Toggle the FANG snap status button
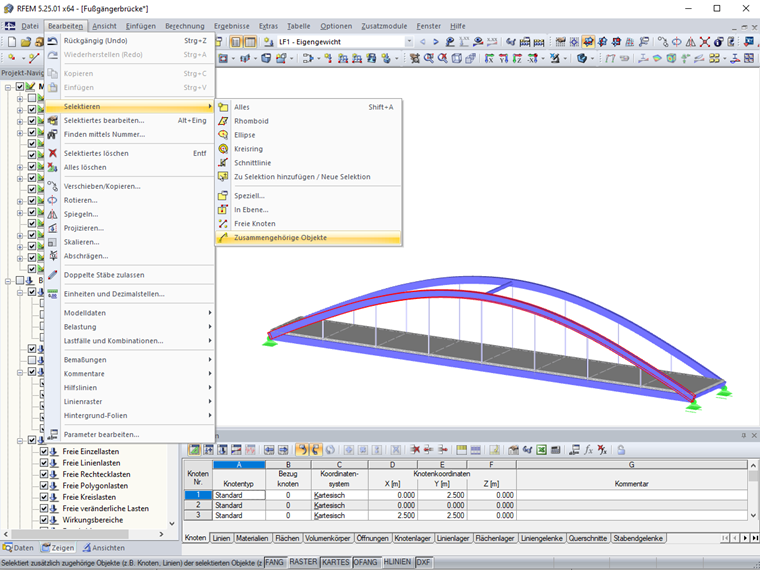This screenshot has height=570, width=760. [274, 562]
